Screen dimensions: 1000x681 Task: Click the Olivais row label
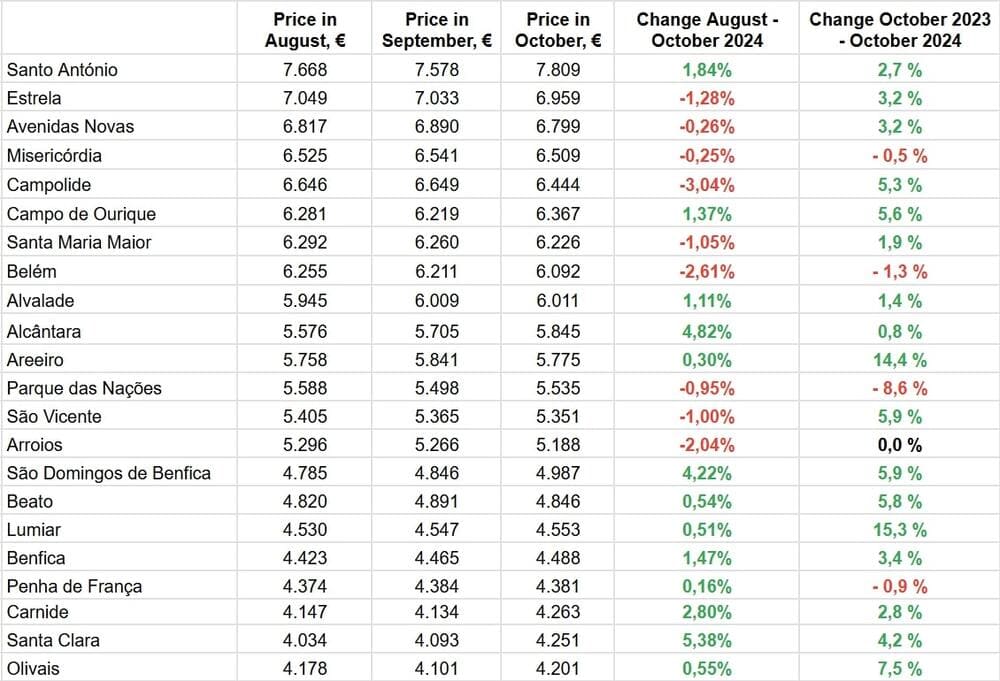[33, 669]
